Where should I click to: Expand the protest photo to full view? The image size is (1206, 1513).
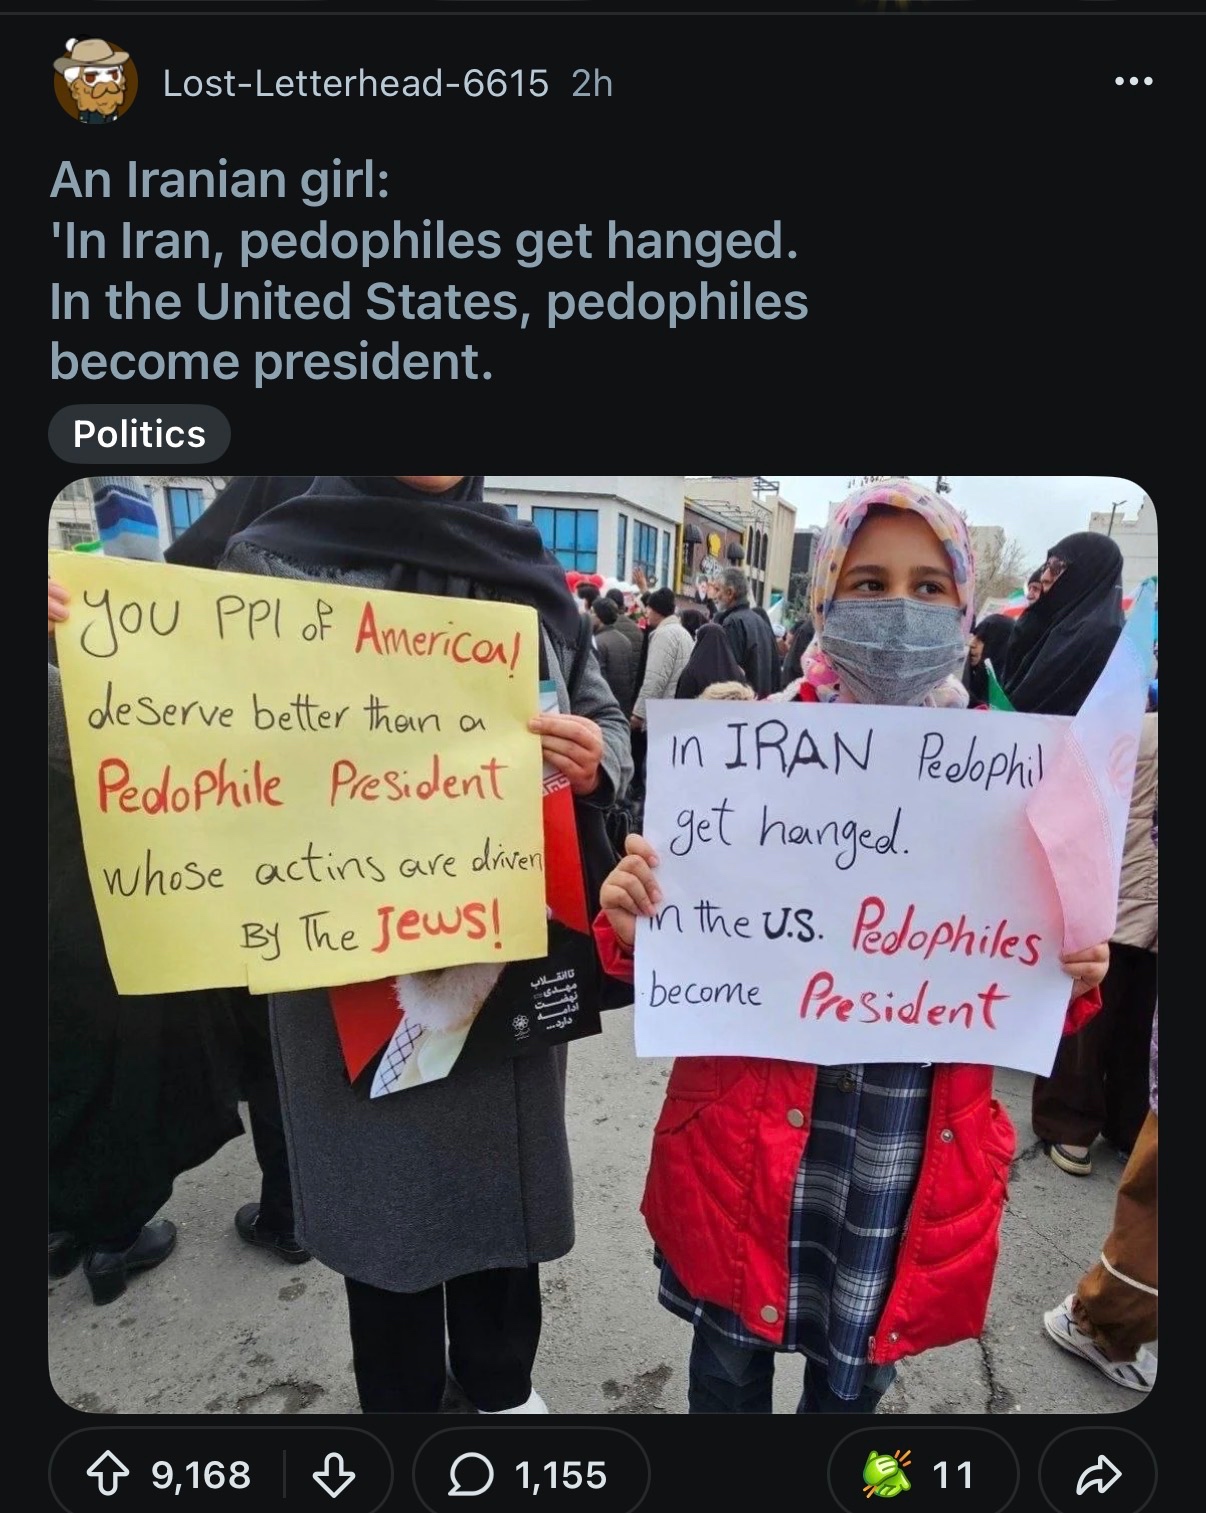pyautogui.click(x=603, y=944)
